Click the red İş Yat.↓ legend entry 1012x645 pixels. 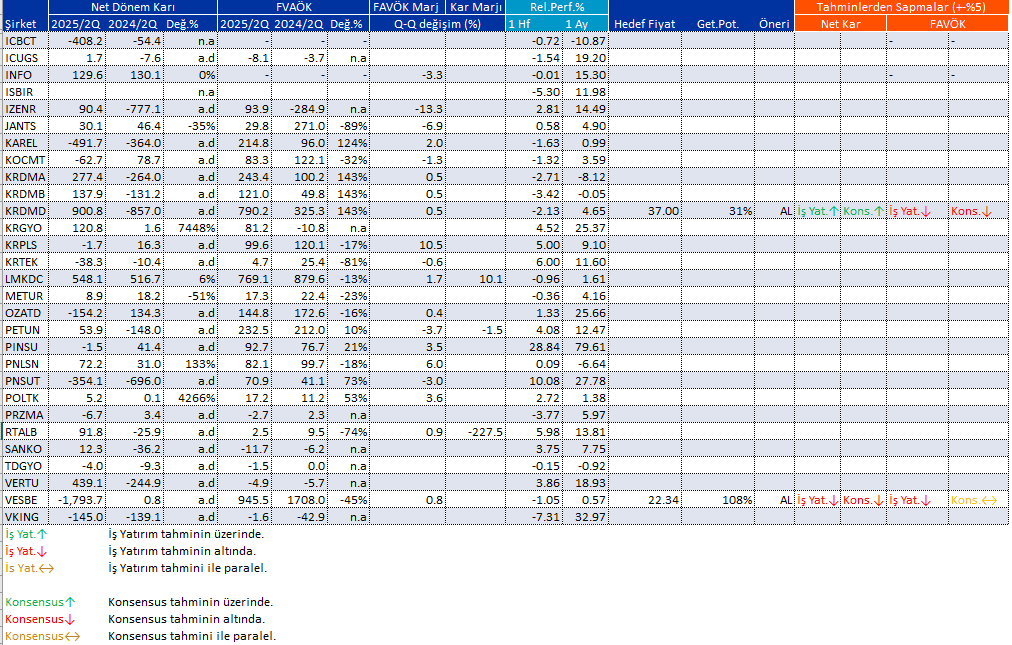[25, 551]
